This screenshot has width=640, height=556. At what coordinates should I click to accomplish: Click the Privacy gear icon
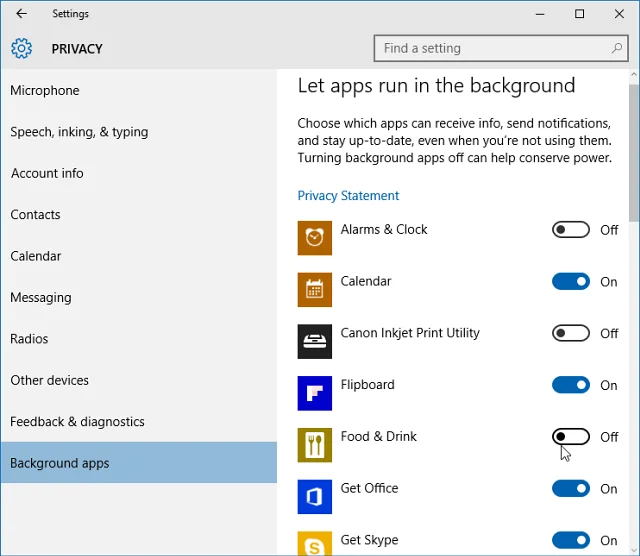[21, 49]
